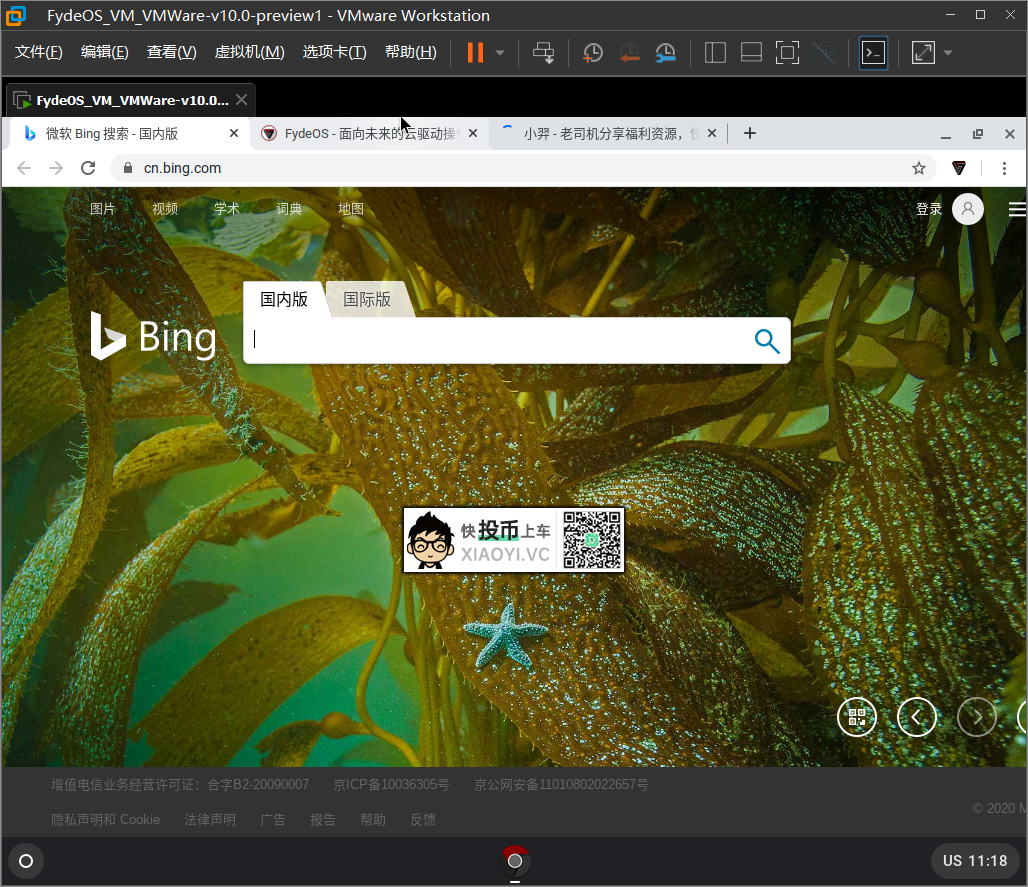Show previous Bing background image

pos(916,716)
